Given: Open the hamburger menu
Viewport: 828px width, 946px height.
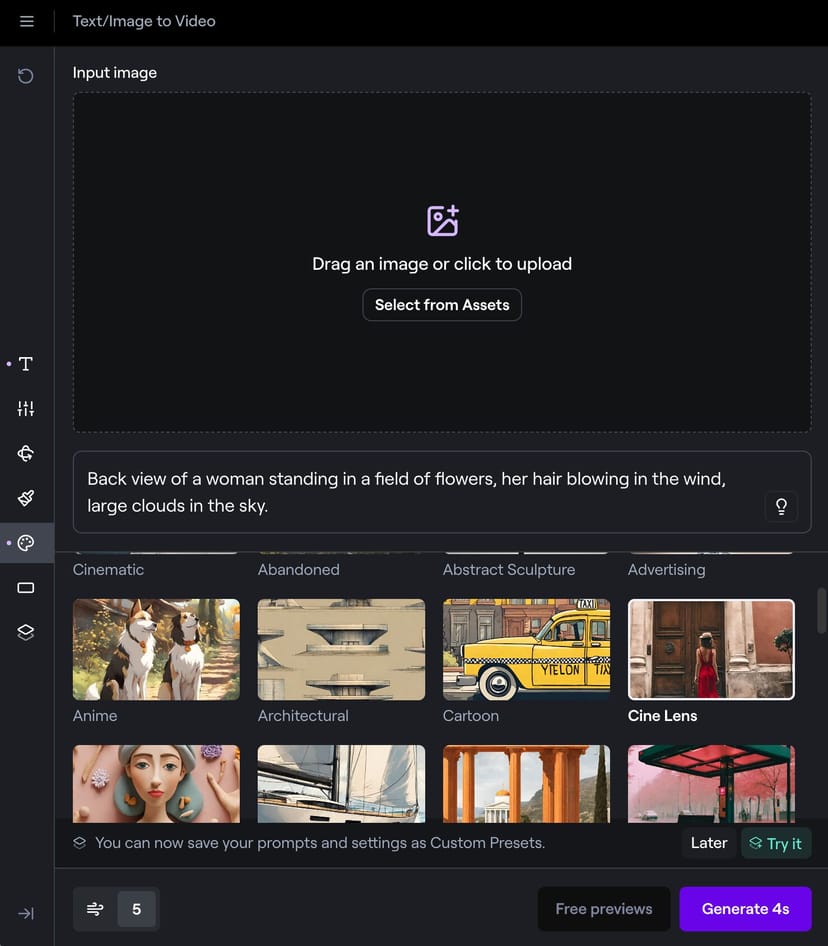Looking at the screenshot, I should [27, 21].
